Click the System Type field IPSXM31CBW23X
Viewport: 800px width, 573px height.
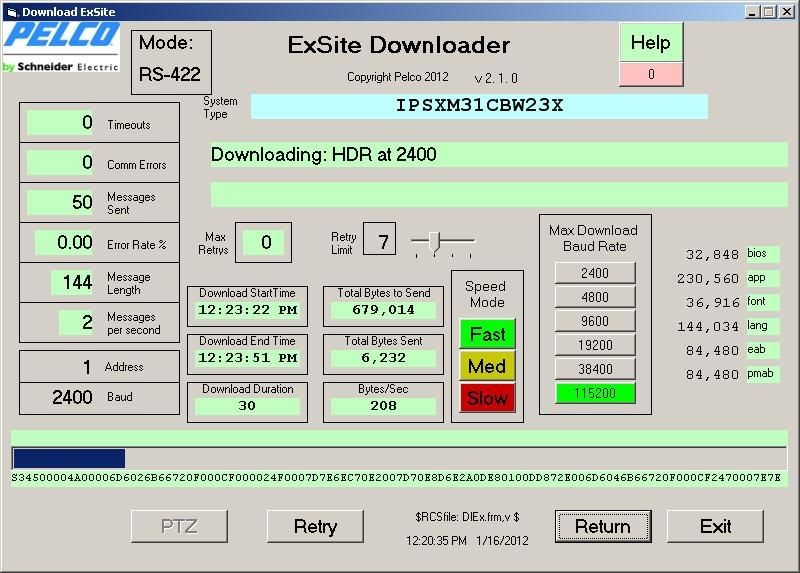pyautogui.click(x=479, y=106)
